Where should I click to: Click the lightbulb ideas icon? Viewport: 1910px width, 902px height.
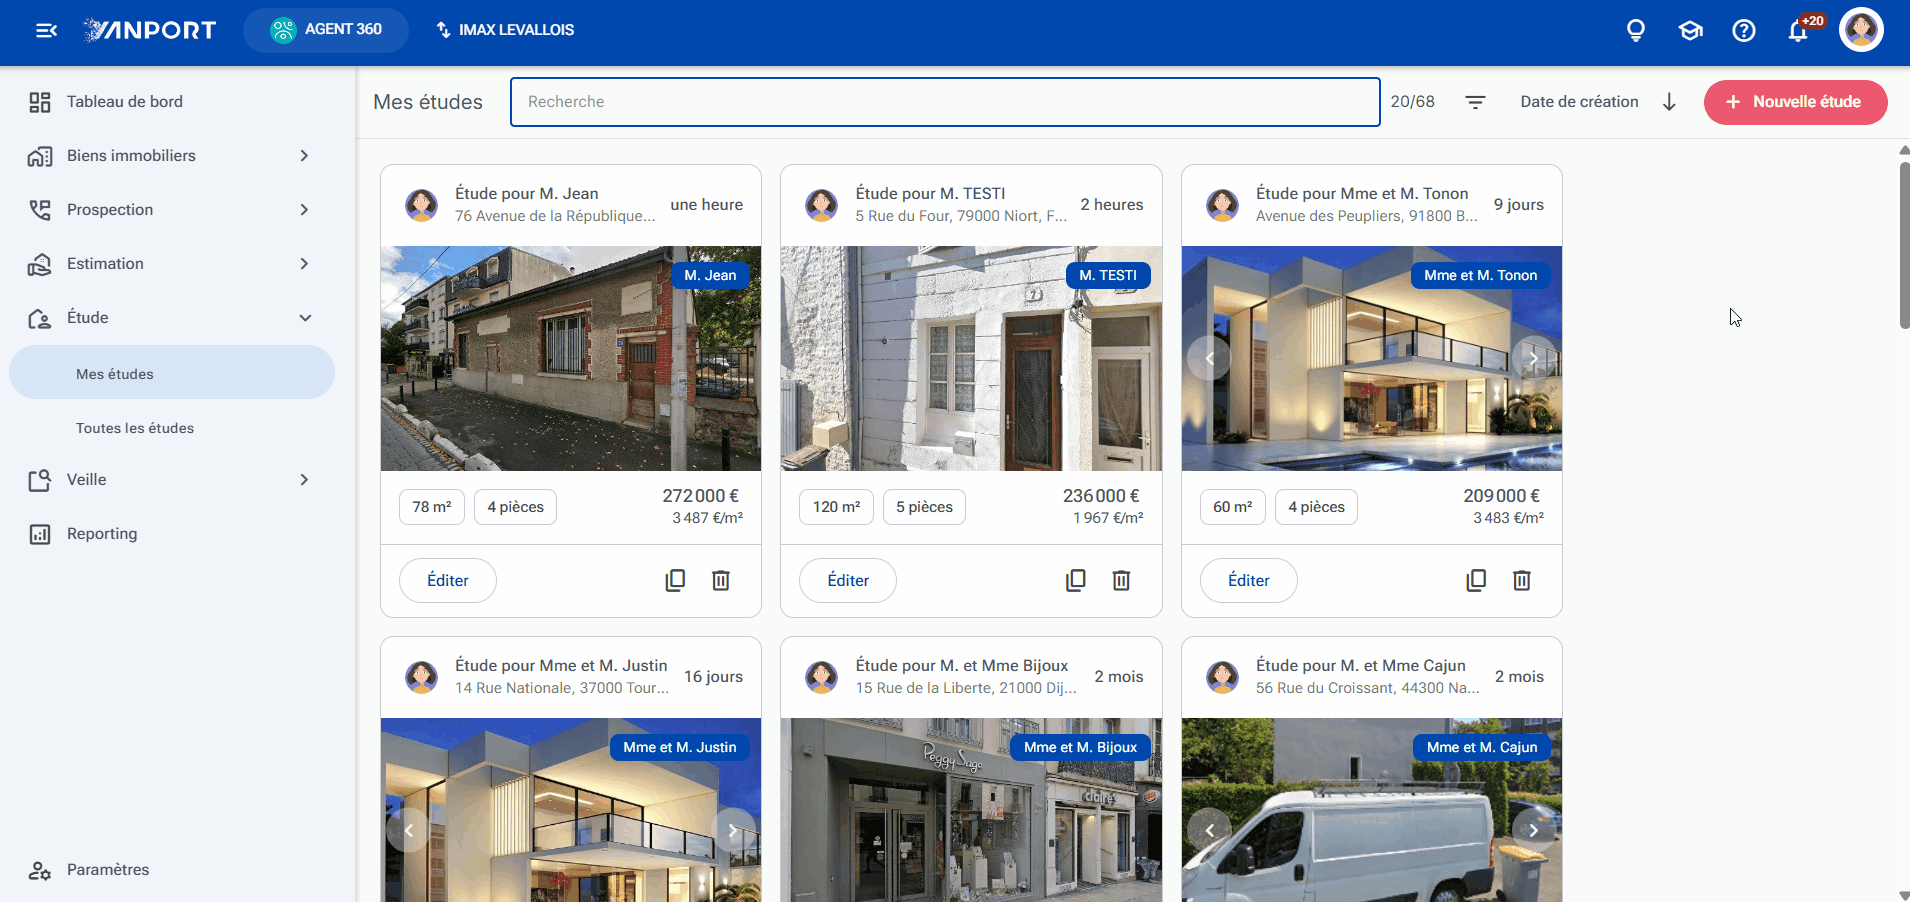1636,30
